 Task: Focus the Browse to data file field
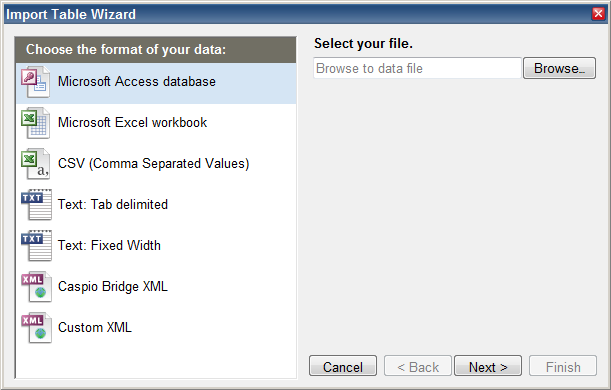(x=417, y=68)
